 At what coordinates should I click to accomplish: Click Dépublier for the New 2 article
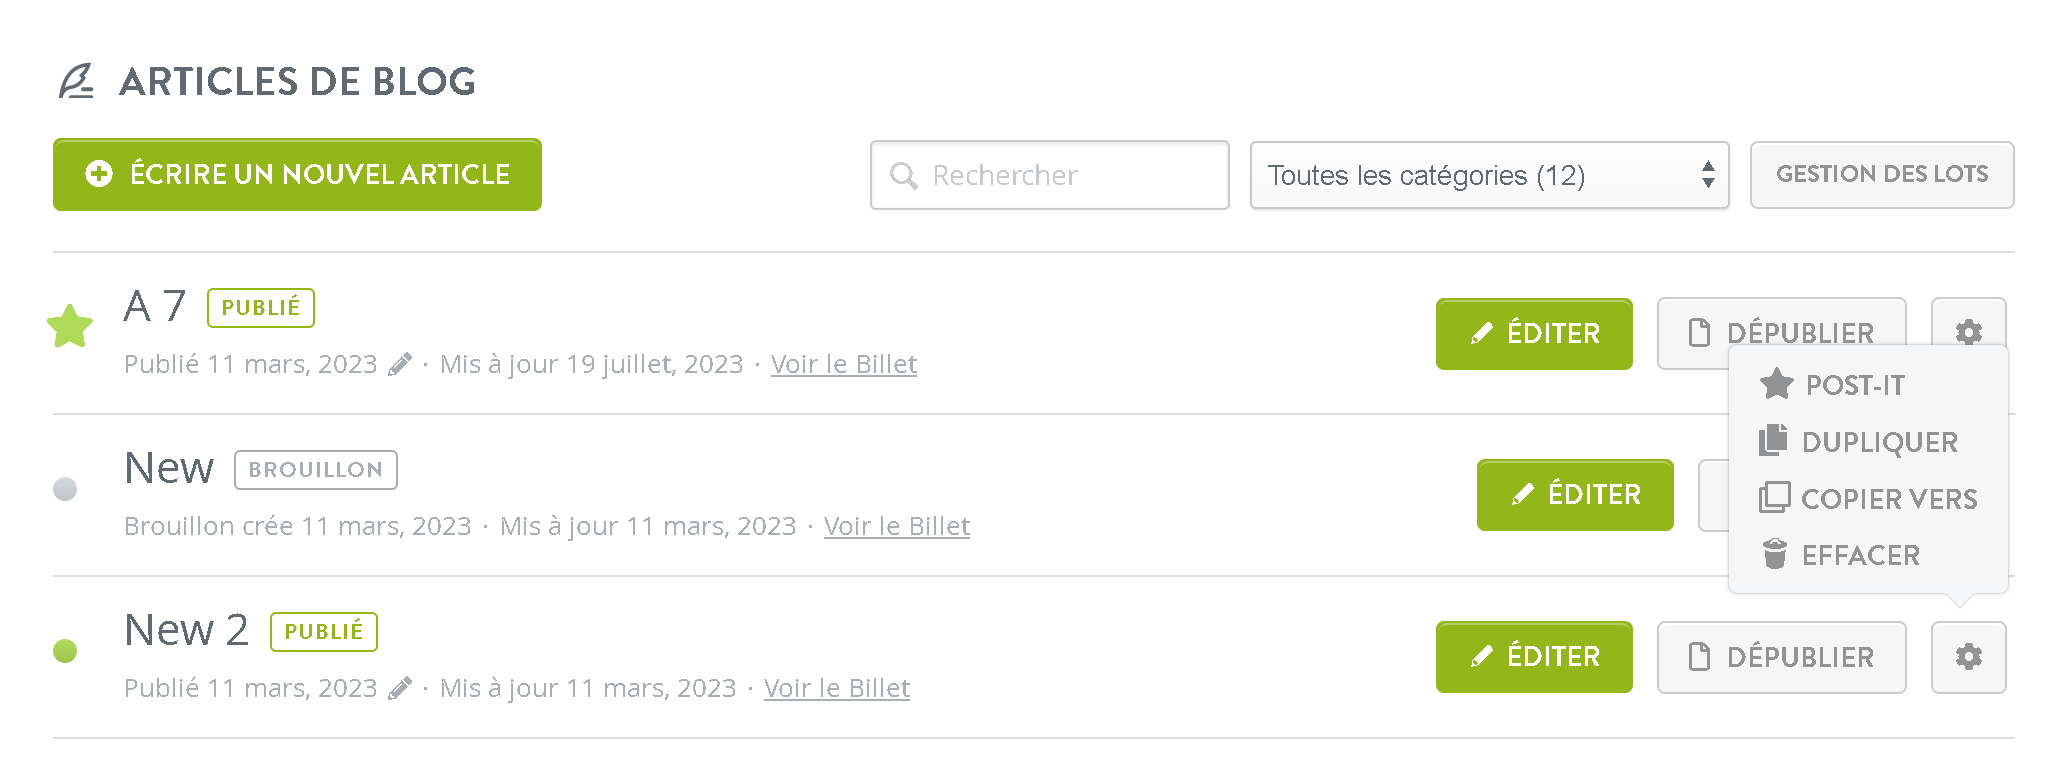point(1781,657)
